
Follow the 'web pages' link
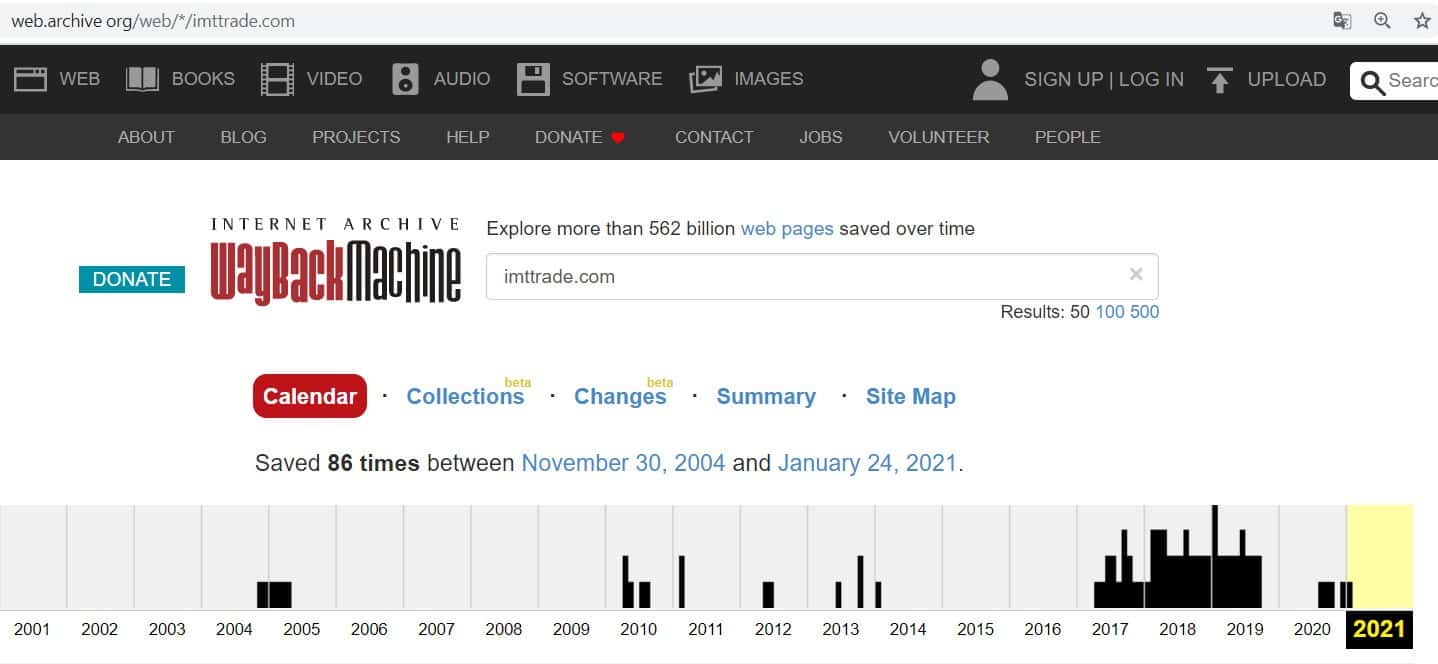tap(787, 228)
